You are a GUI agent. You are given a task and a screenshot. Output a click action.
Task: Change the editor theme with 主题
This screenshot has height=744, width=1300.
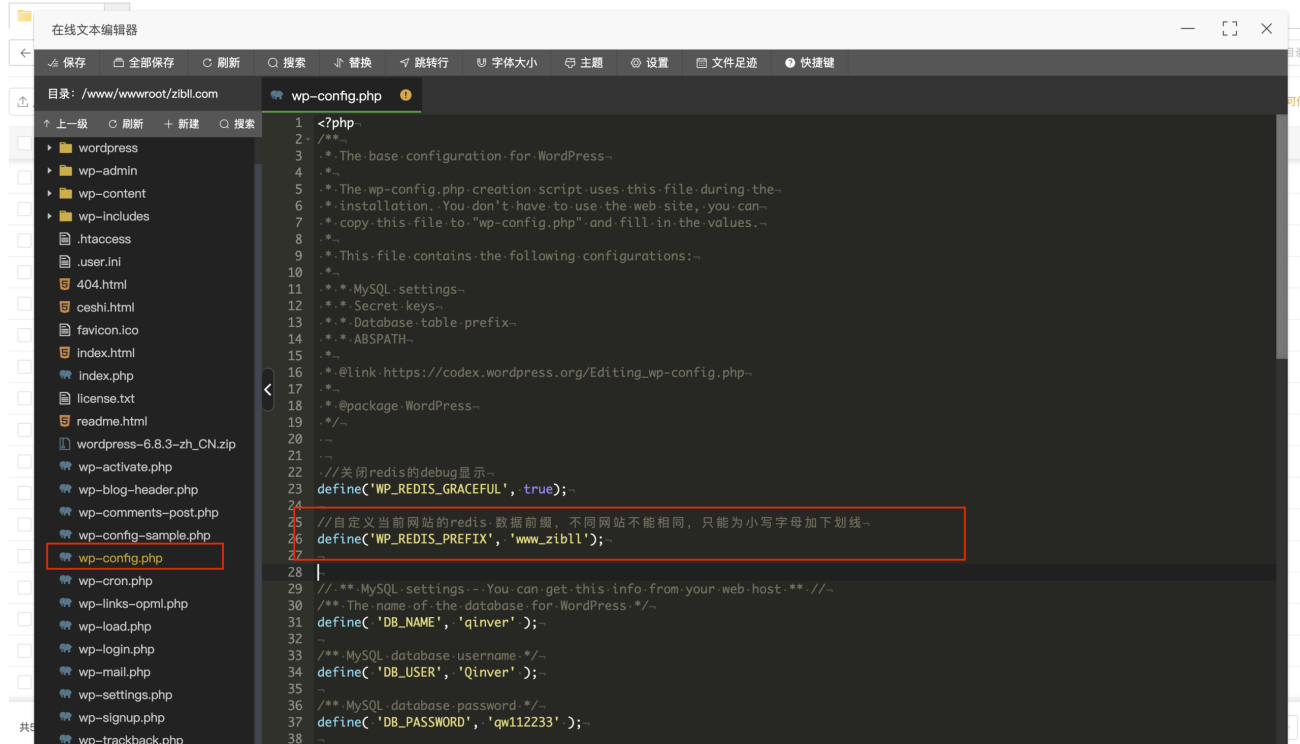click(x=584, y=62)
